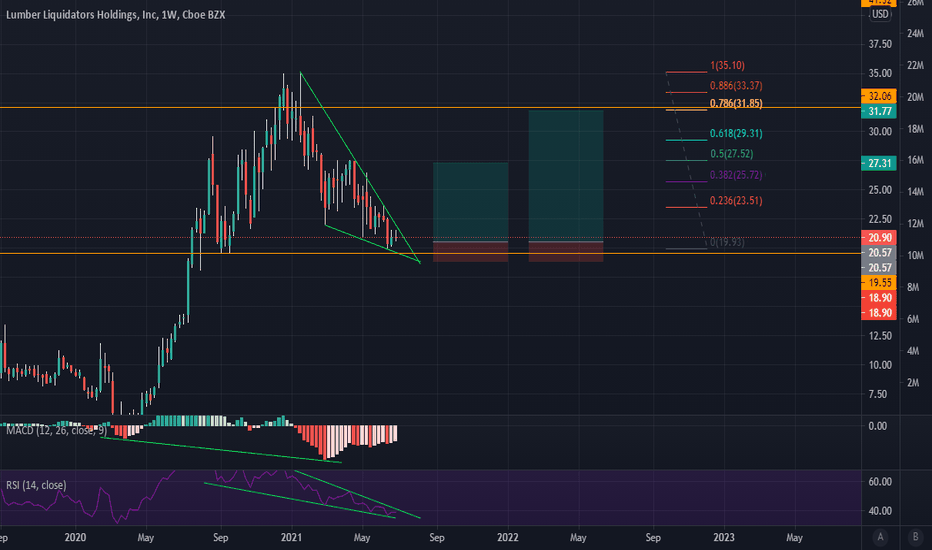The height and width of the screenshot is (550, 932).
Task: Select the 0.618(29.31) Fibonacci level label
Action: [x=736, y=134]
